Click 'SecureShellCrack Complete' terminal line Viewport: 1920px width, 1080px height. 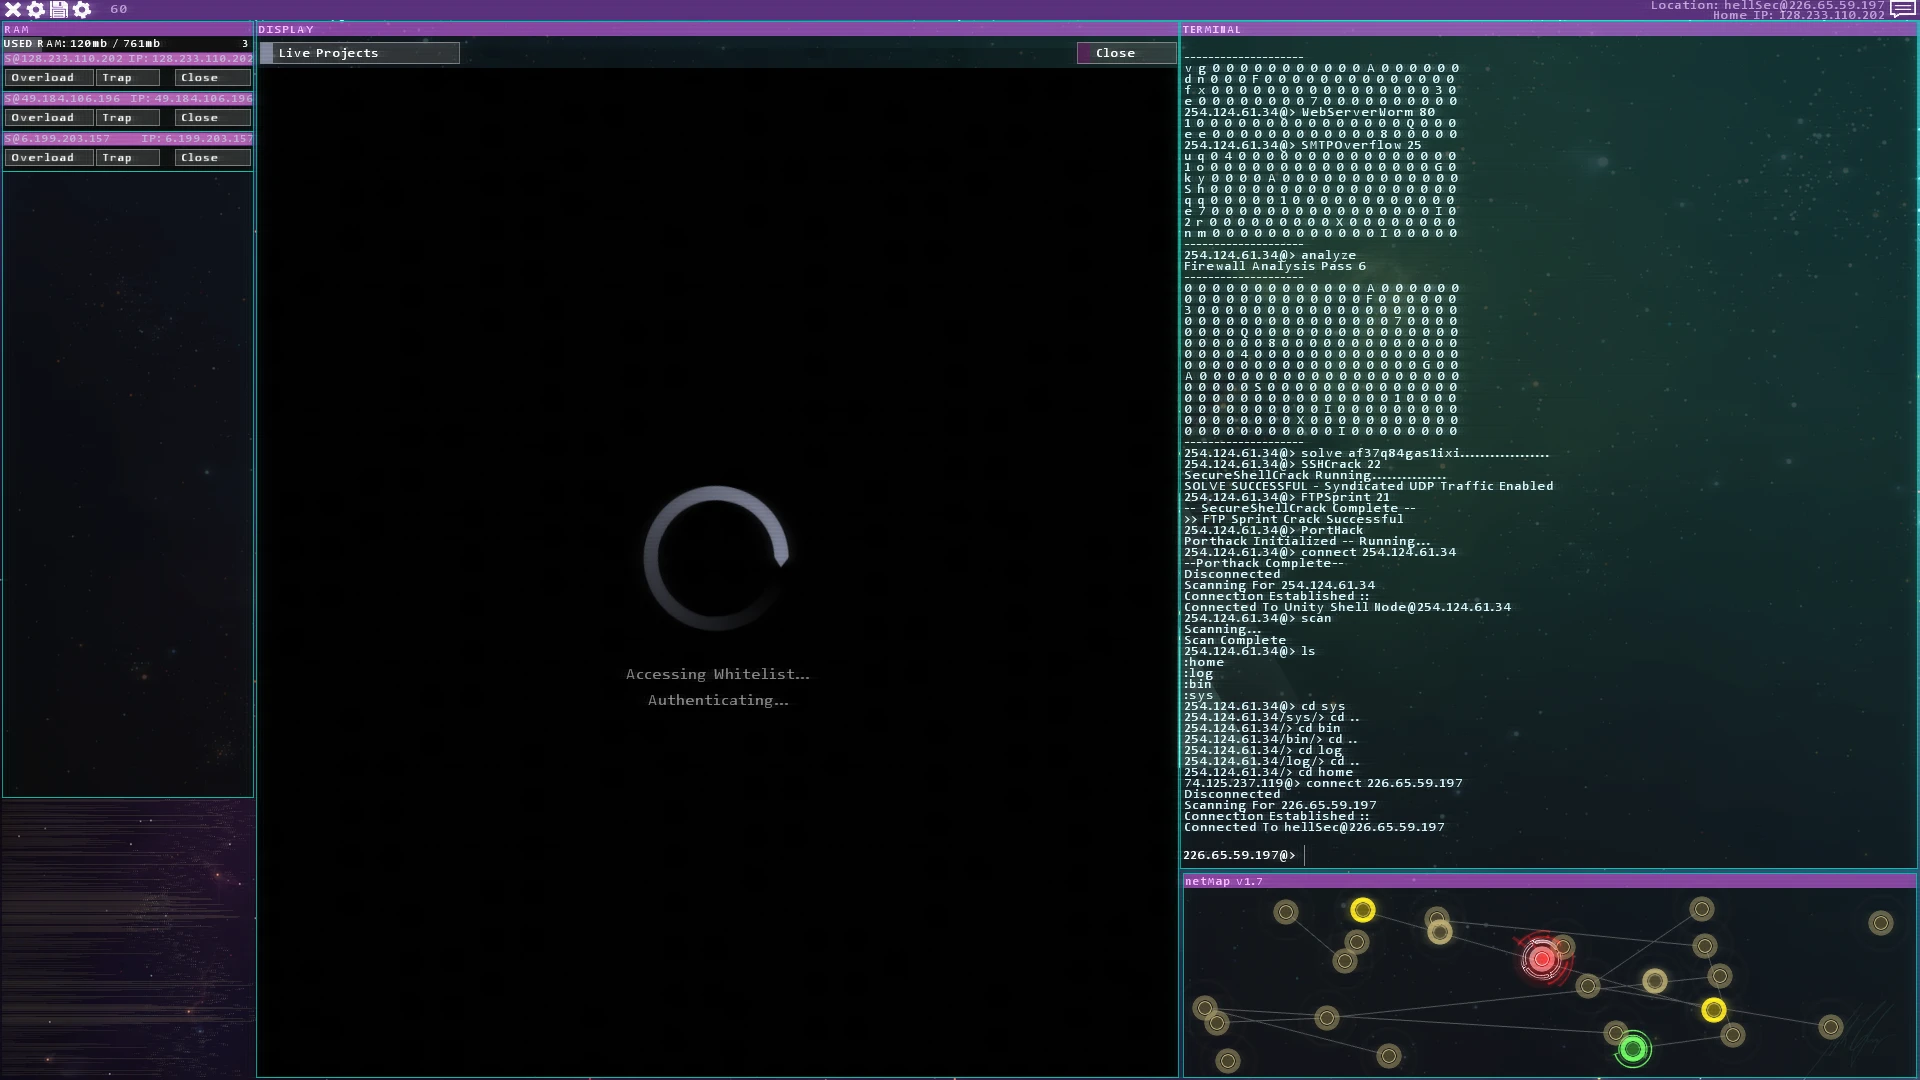pyautogui.click(x=1300, y=508)
